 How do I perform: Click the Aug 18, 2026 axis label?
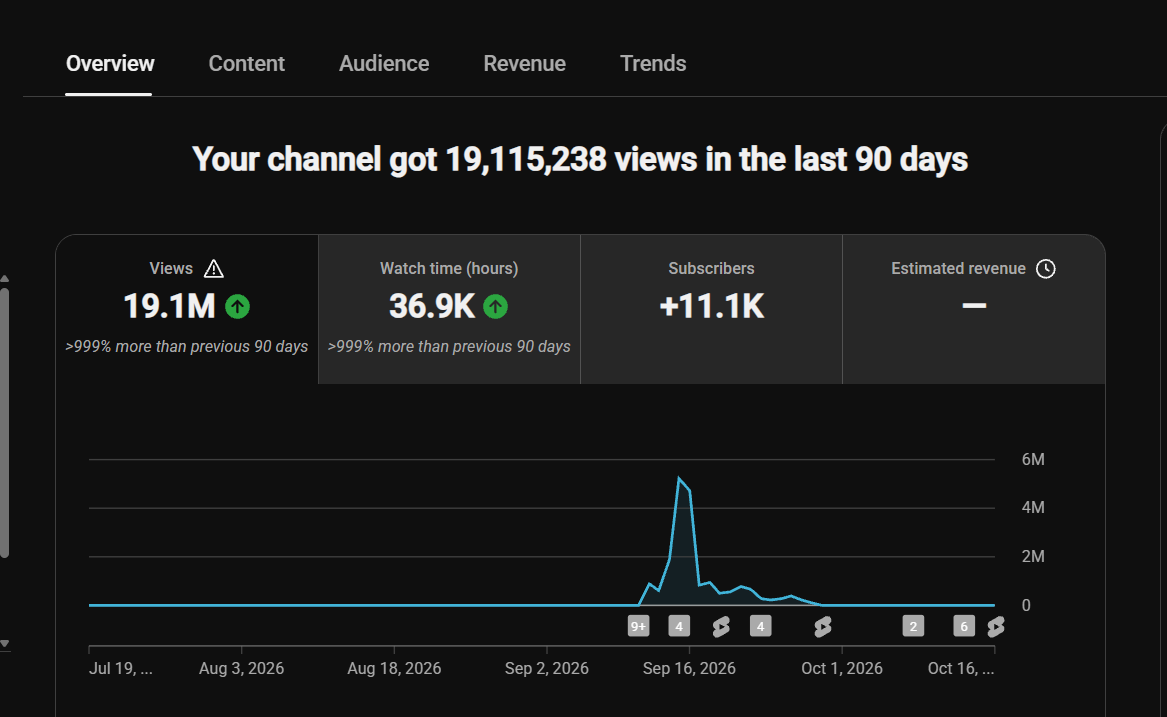(x=394, y=669)
